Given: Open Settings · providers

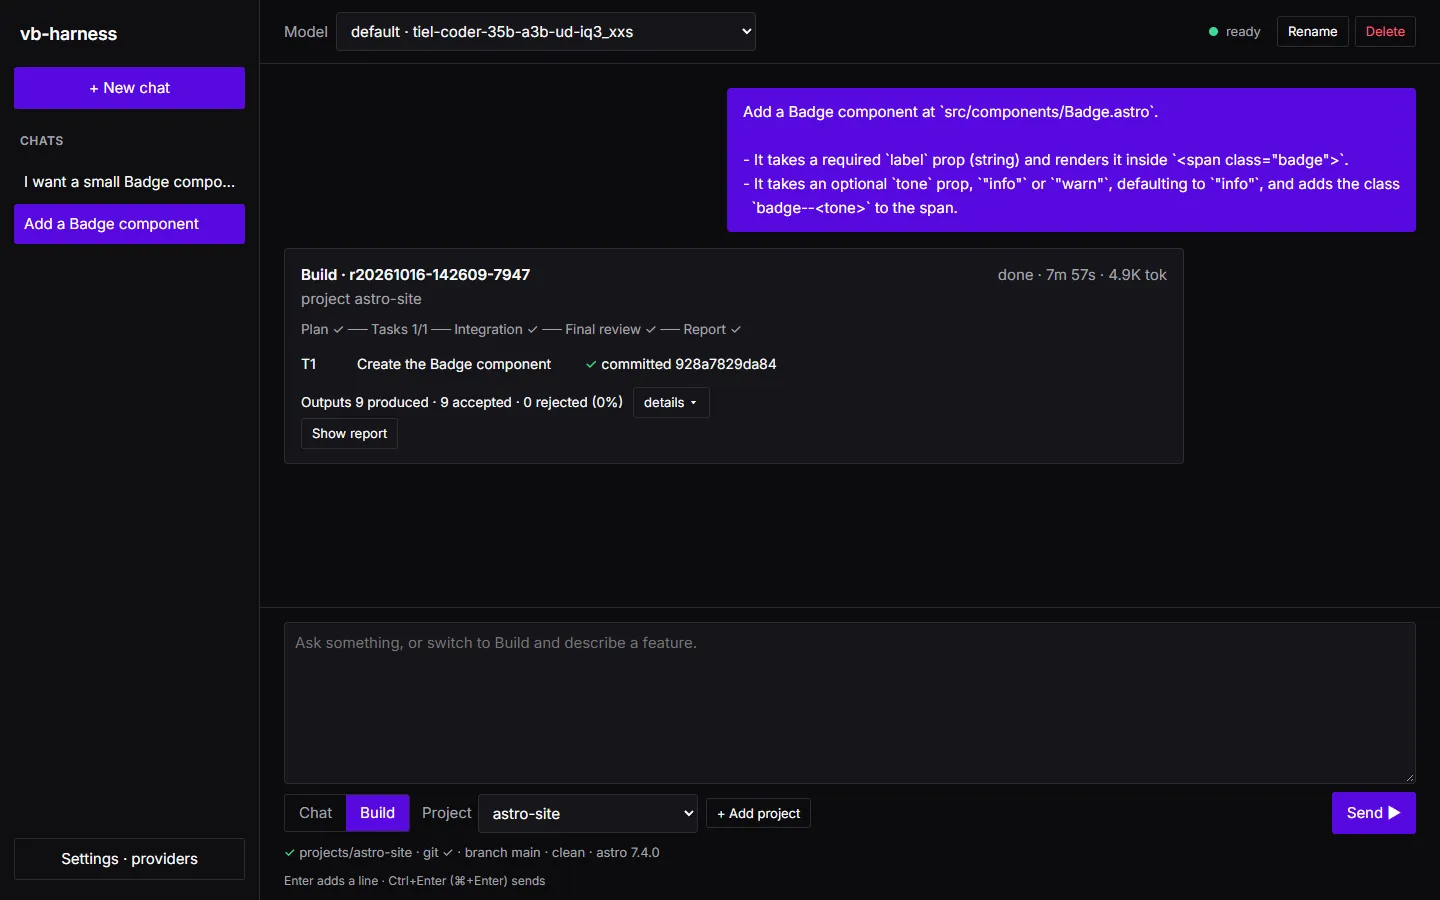Looking at the screenshot, I should [129, 859].
